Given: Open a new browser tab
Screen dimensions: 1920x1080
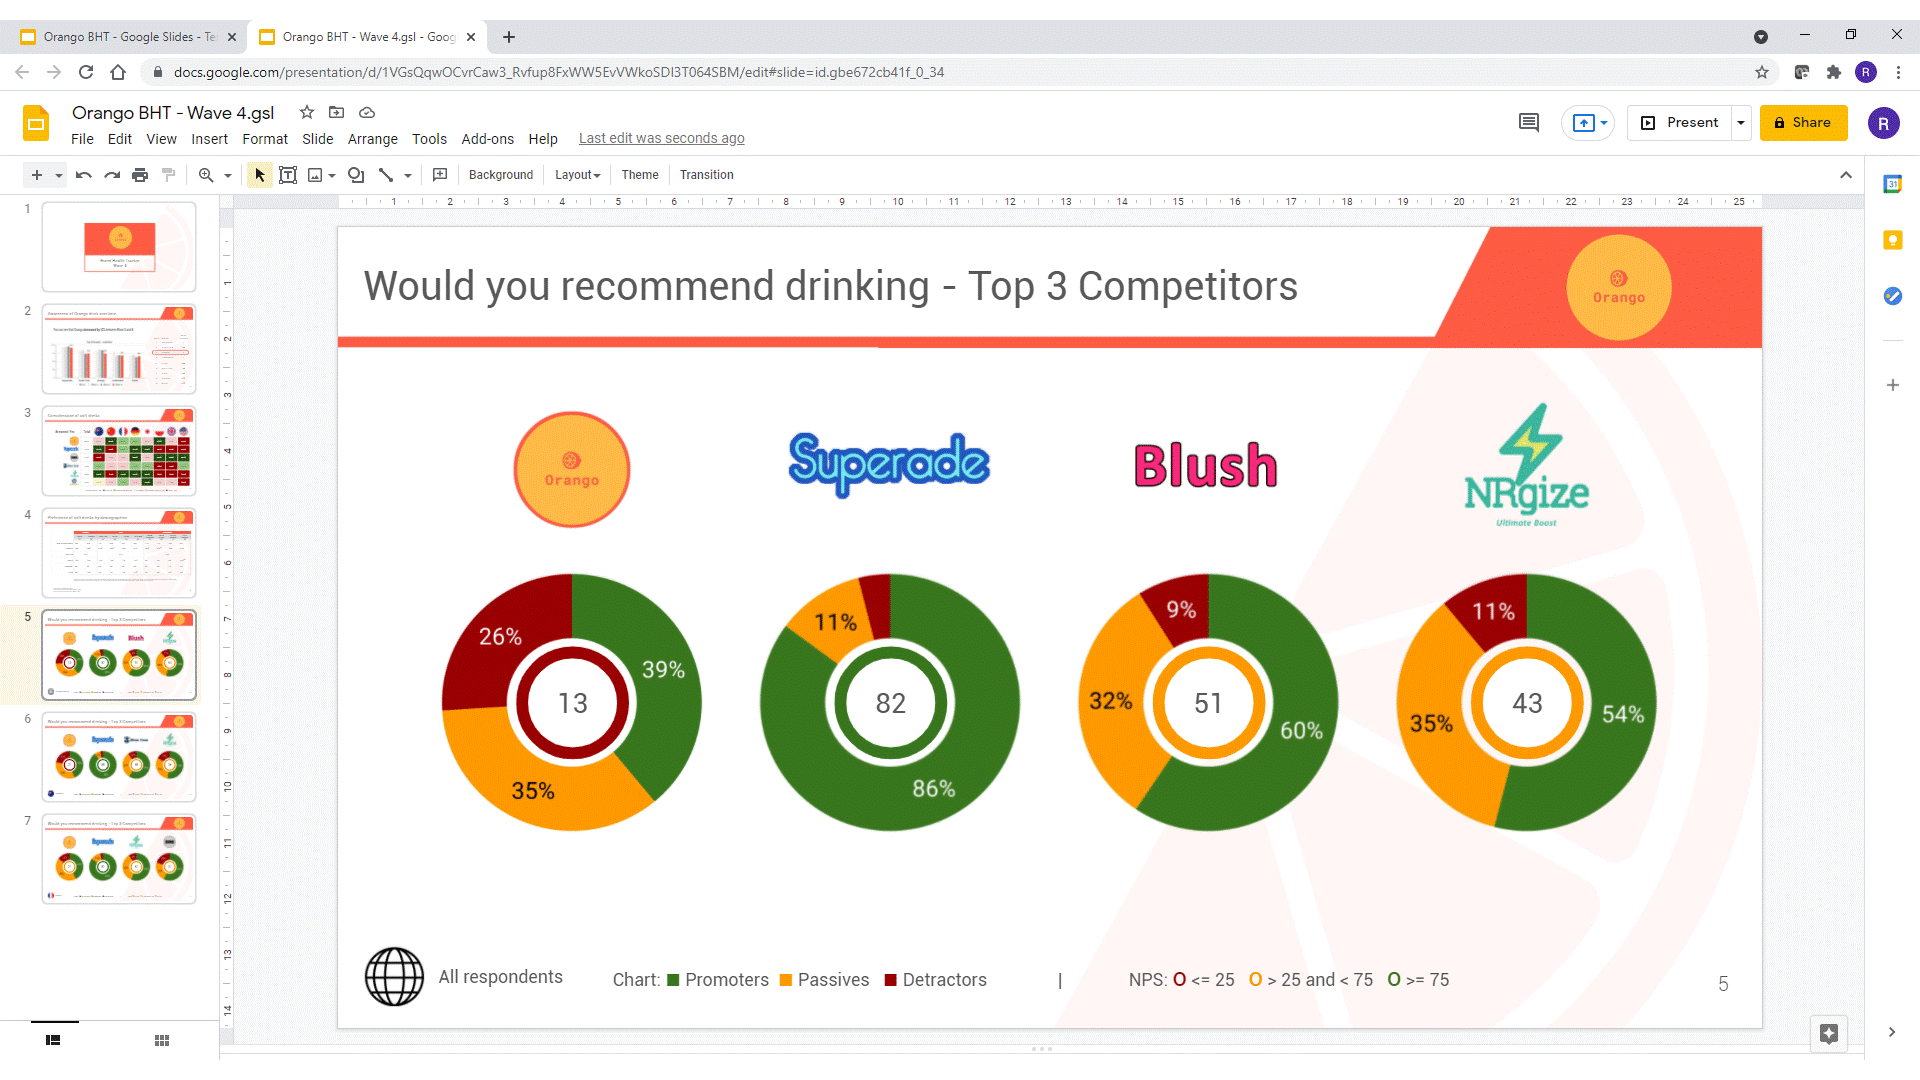Looking at the screenshot, I should point(509,37).
